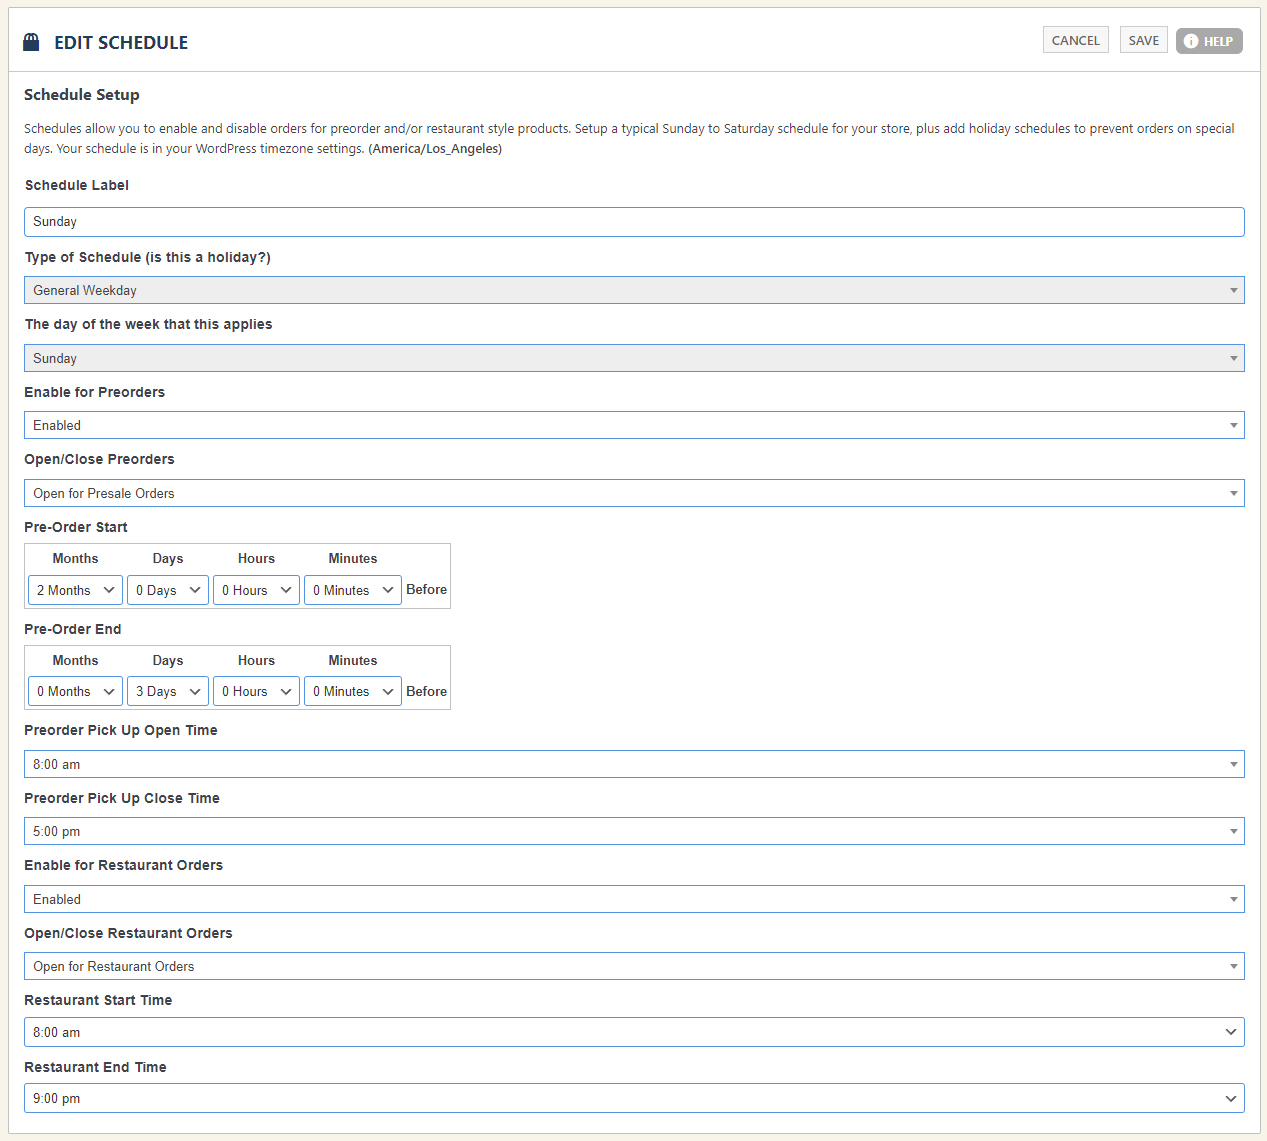Viewport: 1267px width, 1141px height.
Task: Open the day of the week dropdown
Action: click(634, 358)
